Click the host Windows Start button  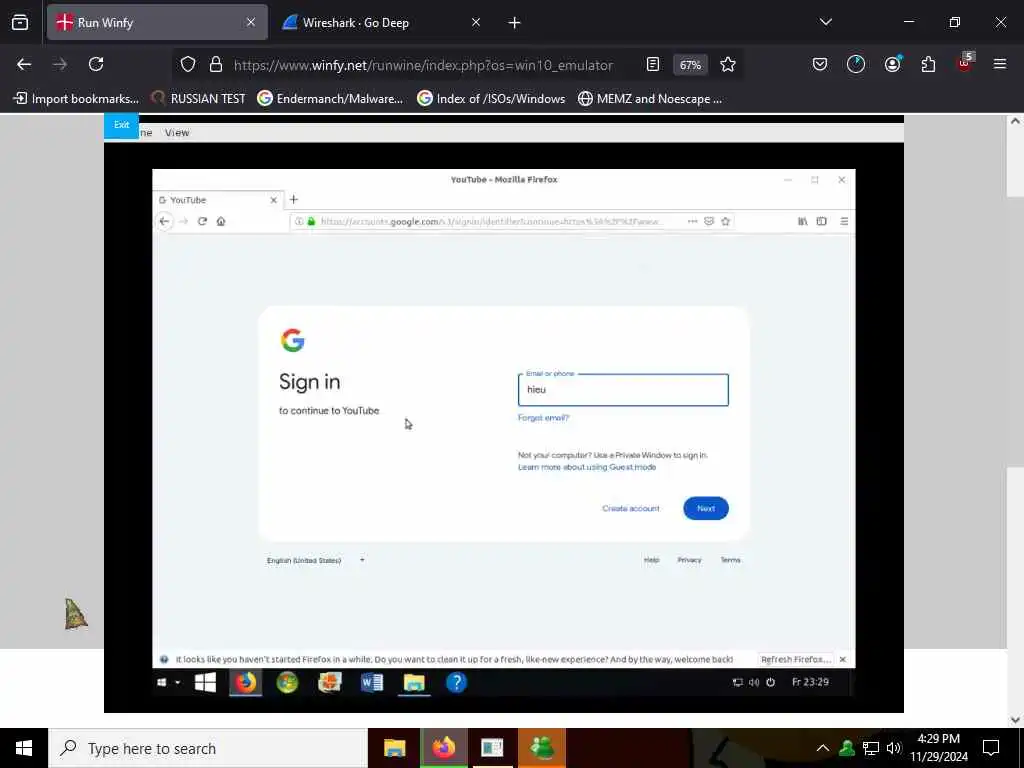pos(24,748)
